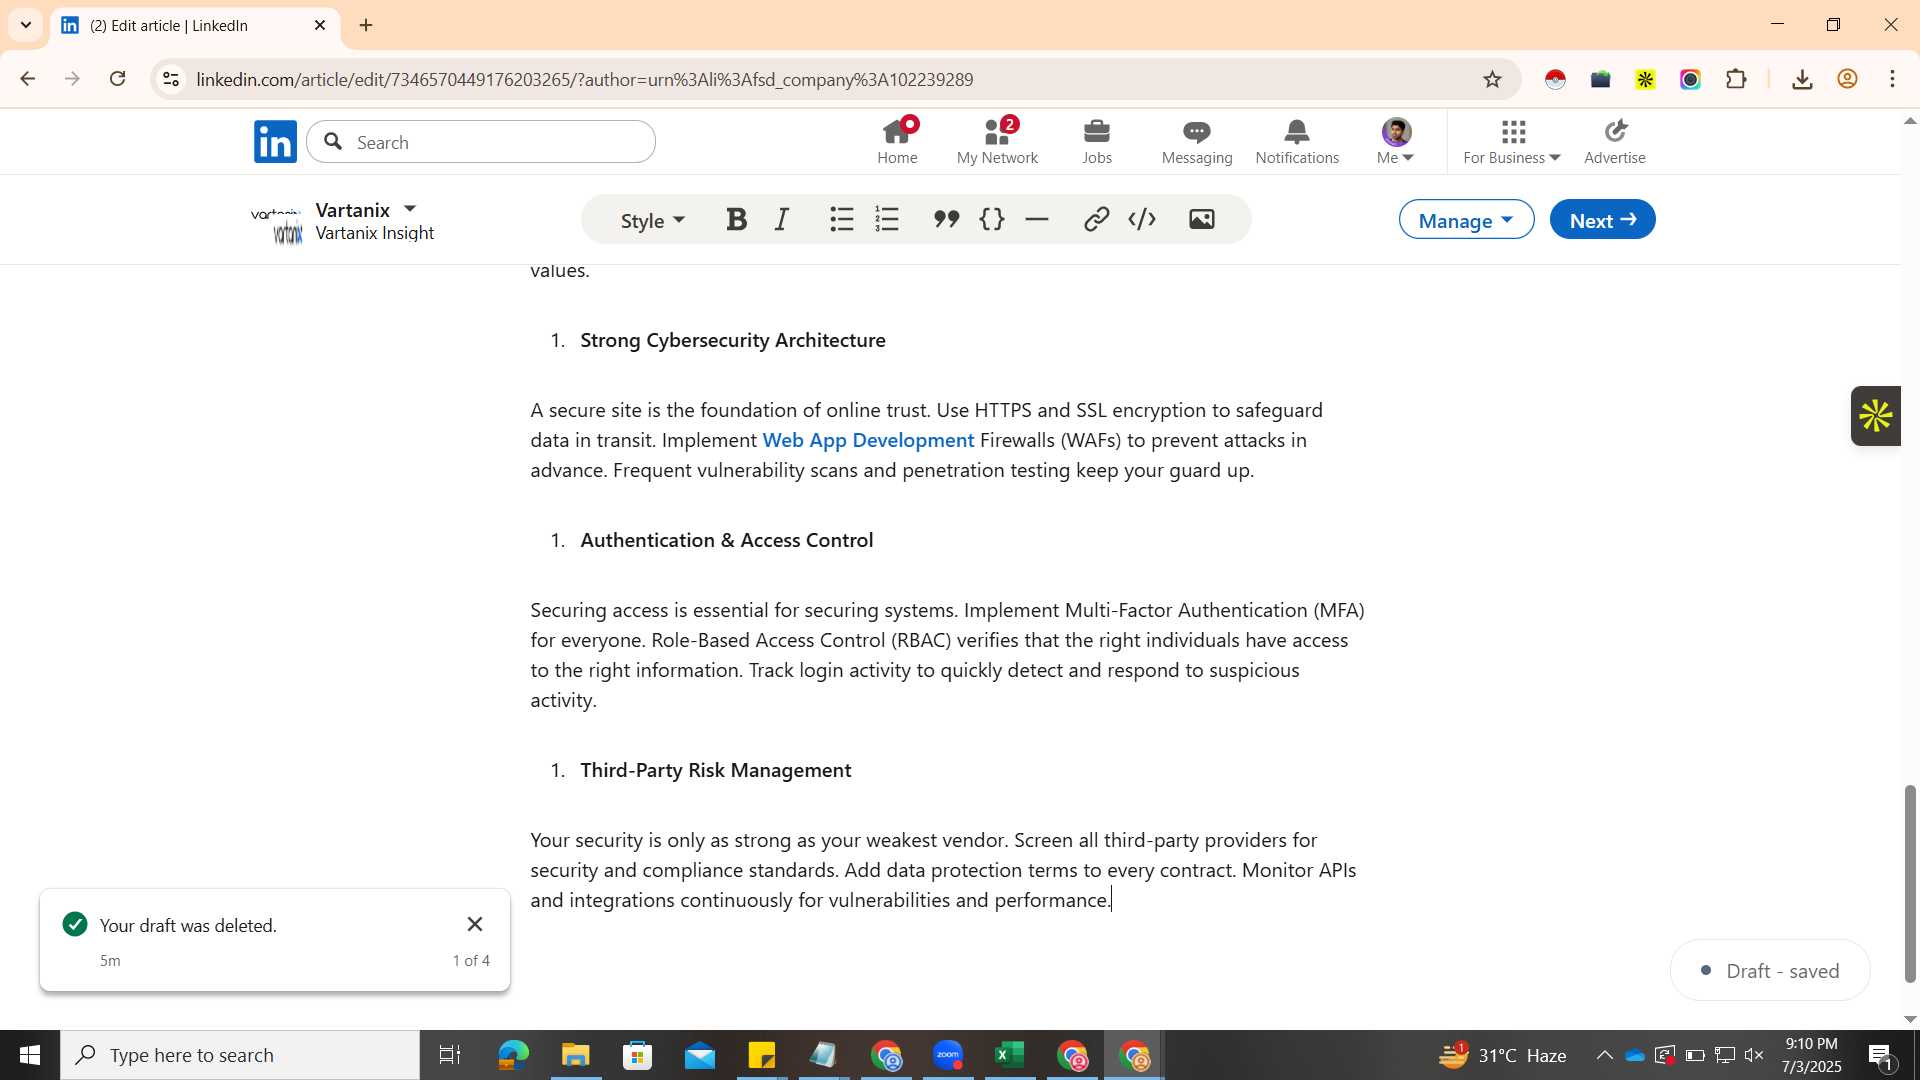
Task: Click the Draft - saved status indicator
Action: pos(1770,970)
